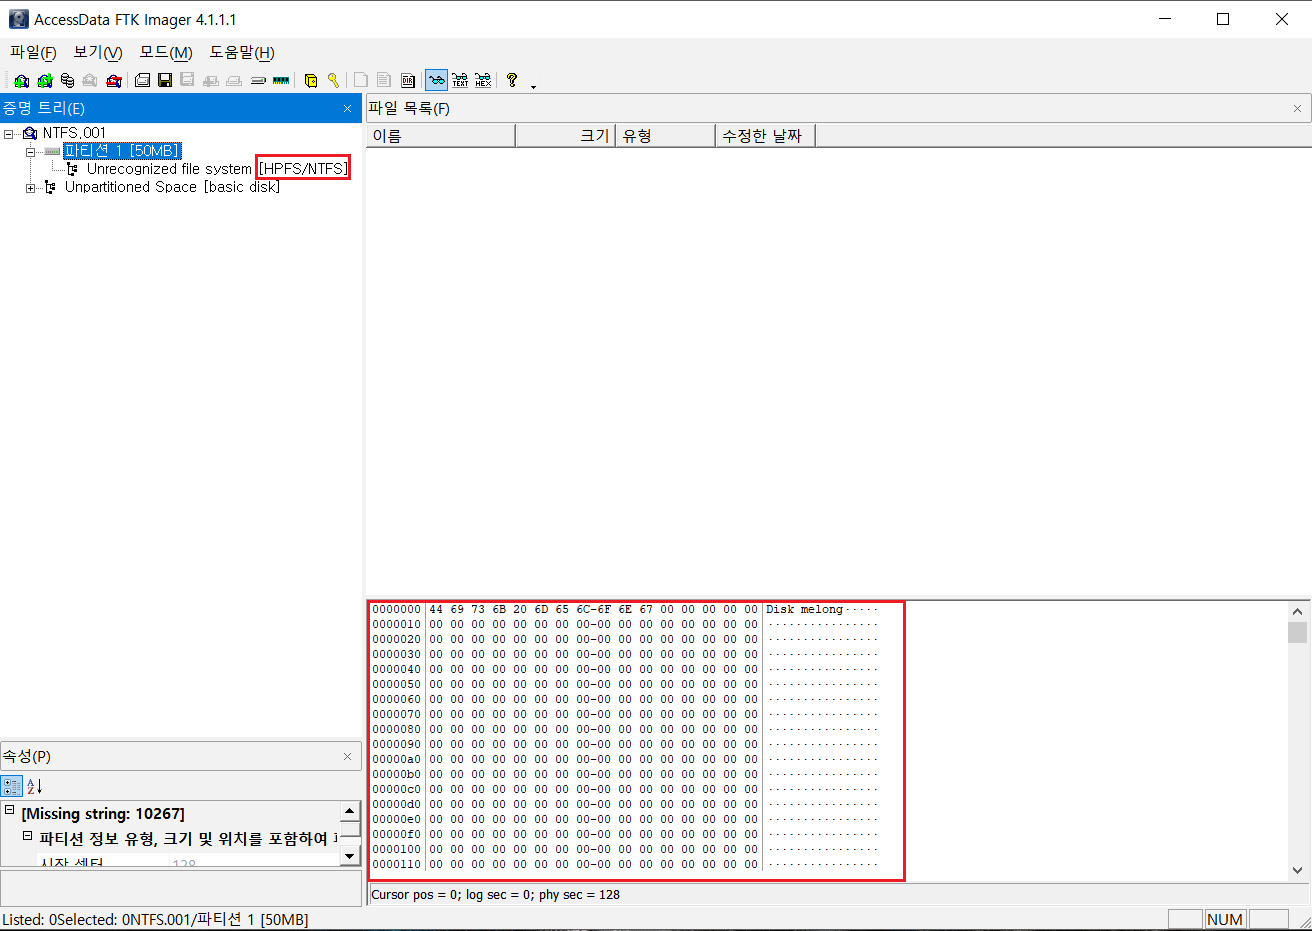1312x931 pixels.
Task: Click the 'Disk melong' ASCII text in hex view
Action: pyautogui.click(x=804, y=609)
